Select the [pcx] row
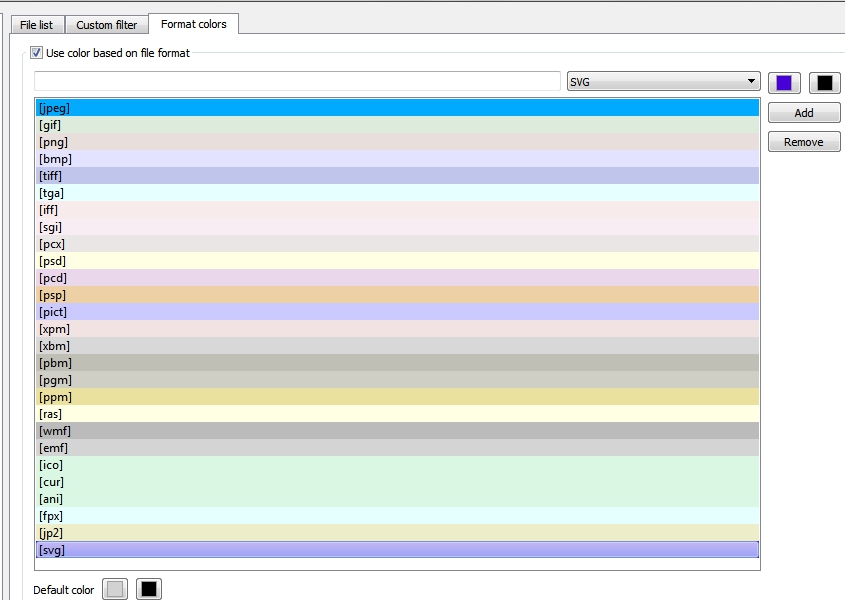This screenshot has height=600, width=845. point(397,244)
